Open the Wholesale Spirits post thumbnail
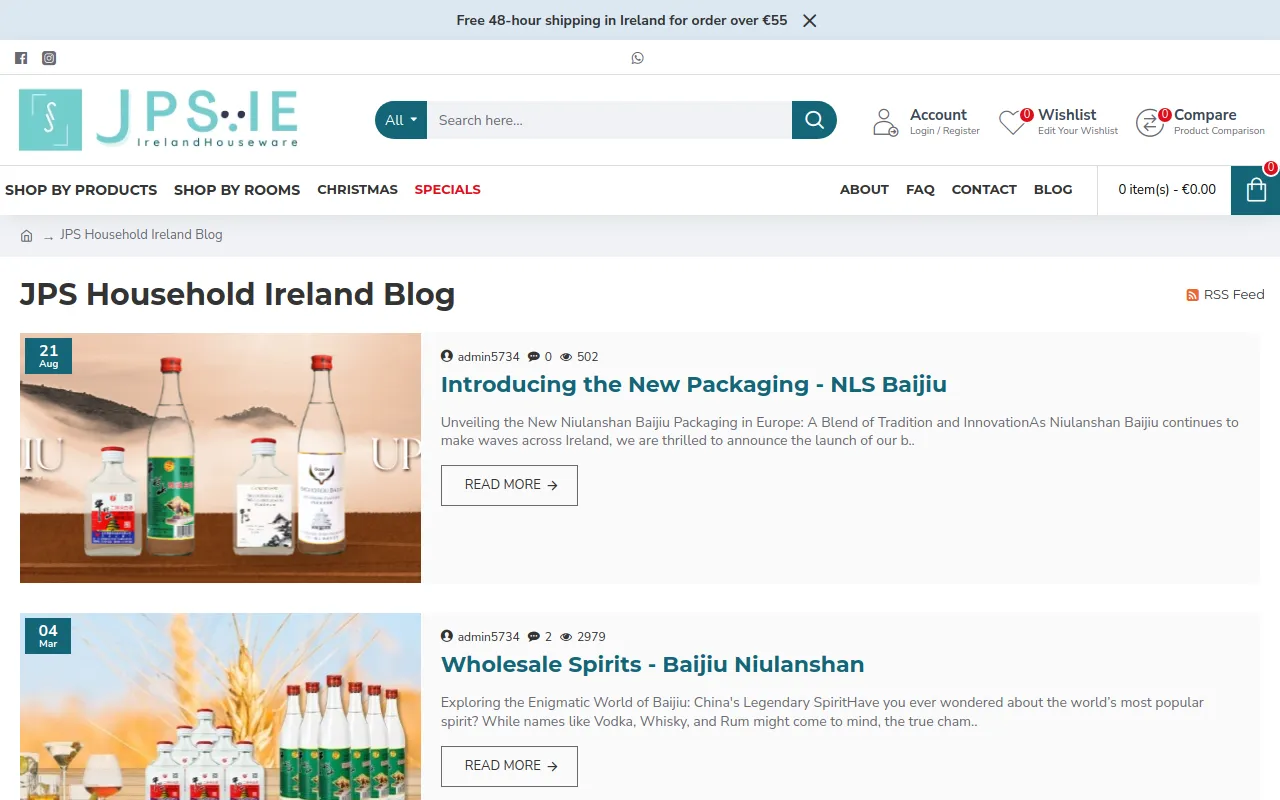1280x800 pixels. (x=220, y=706)
